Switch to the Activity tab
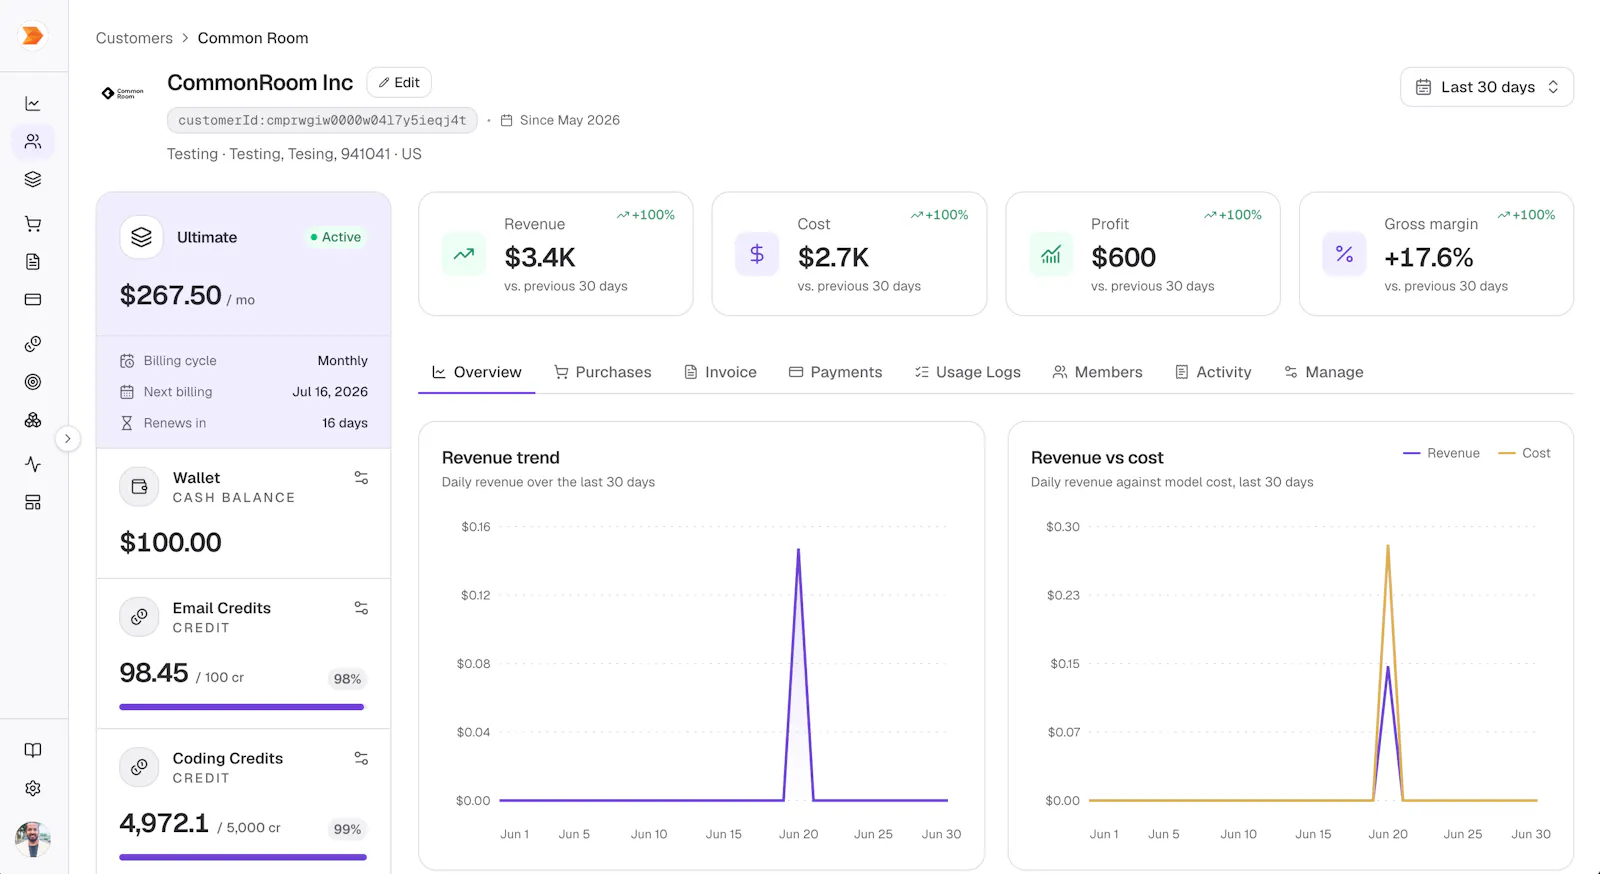 pos(1213,372)
